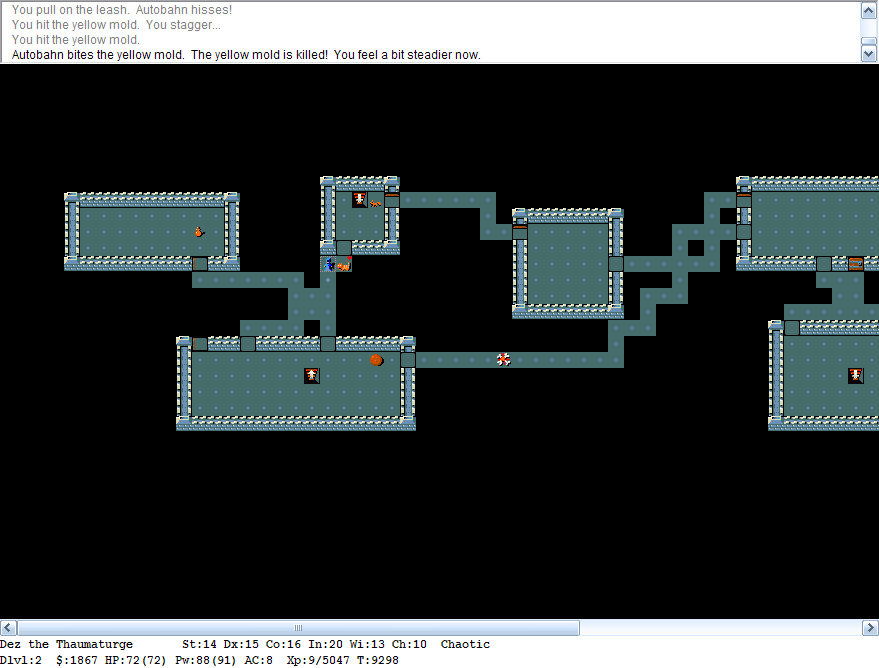Click the Ch:10 charisma stat
Image resolution: width=879 pixels, height=668 pixels.
point(409,644)
